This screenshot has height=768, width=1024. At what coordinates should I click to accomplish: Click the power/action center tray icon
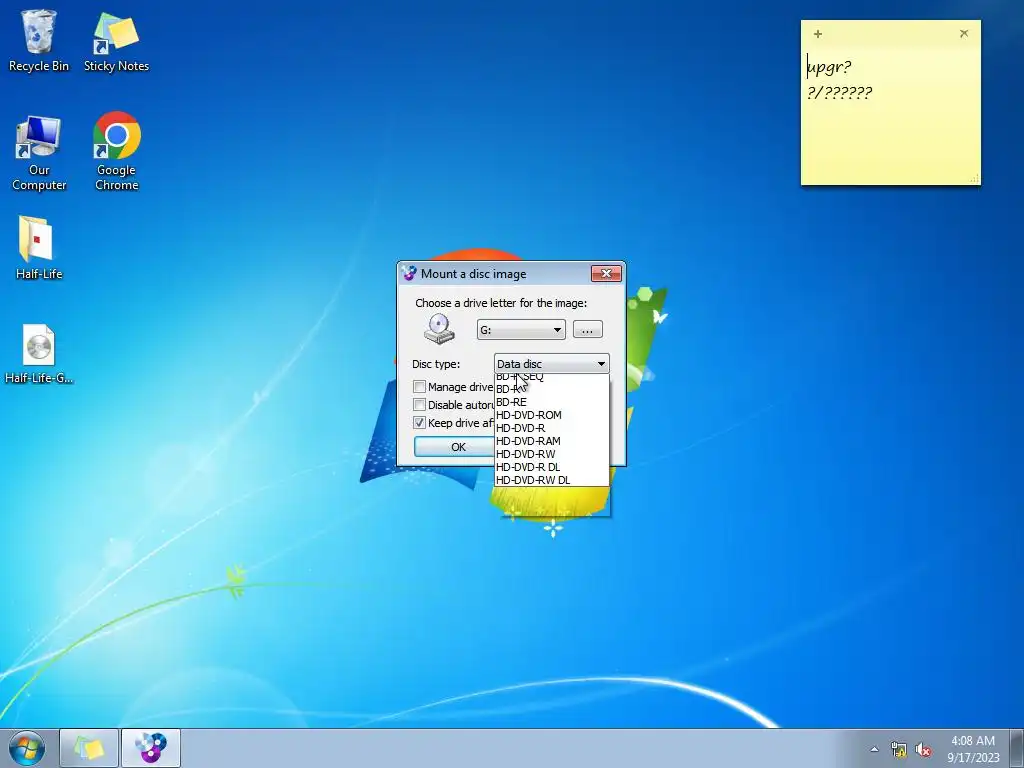(x=899, y=750)
